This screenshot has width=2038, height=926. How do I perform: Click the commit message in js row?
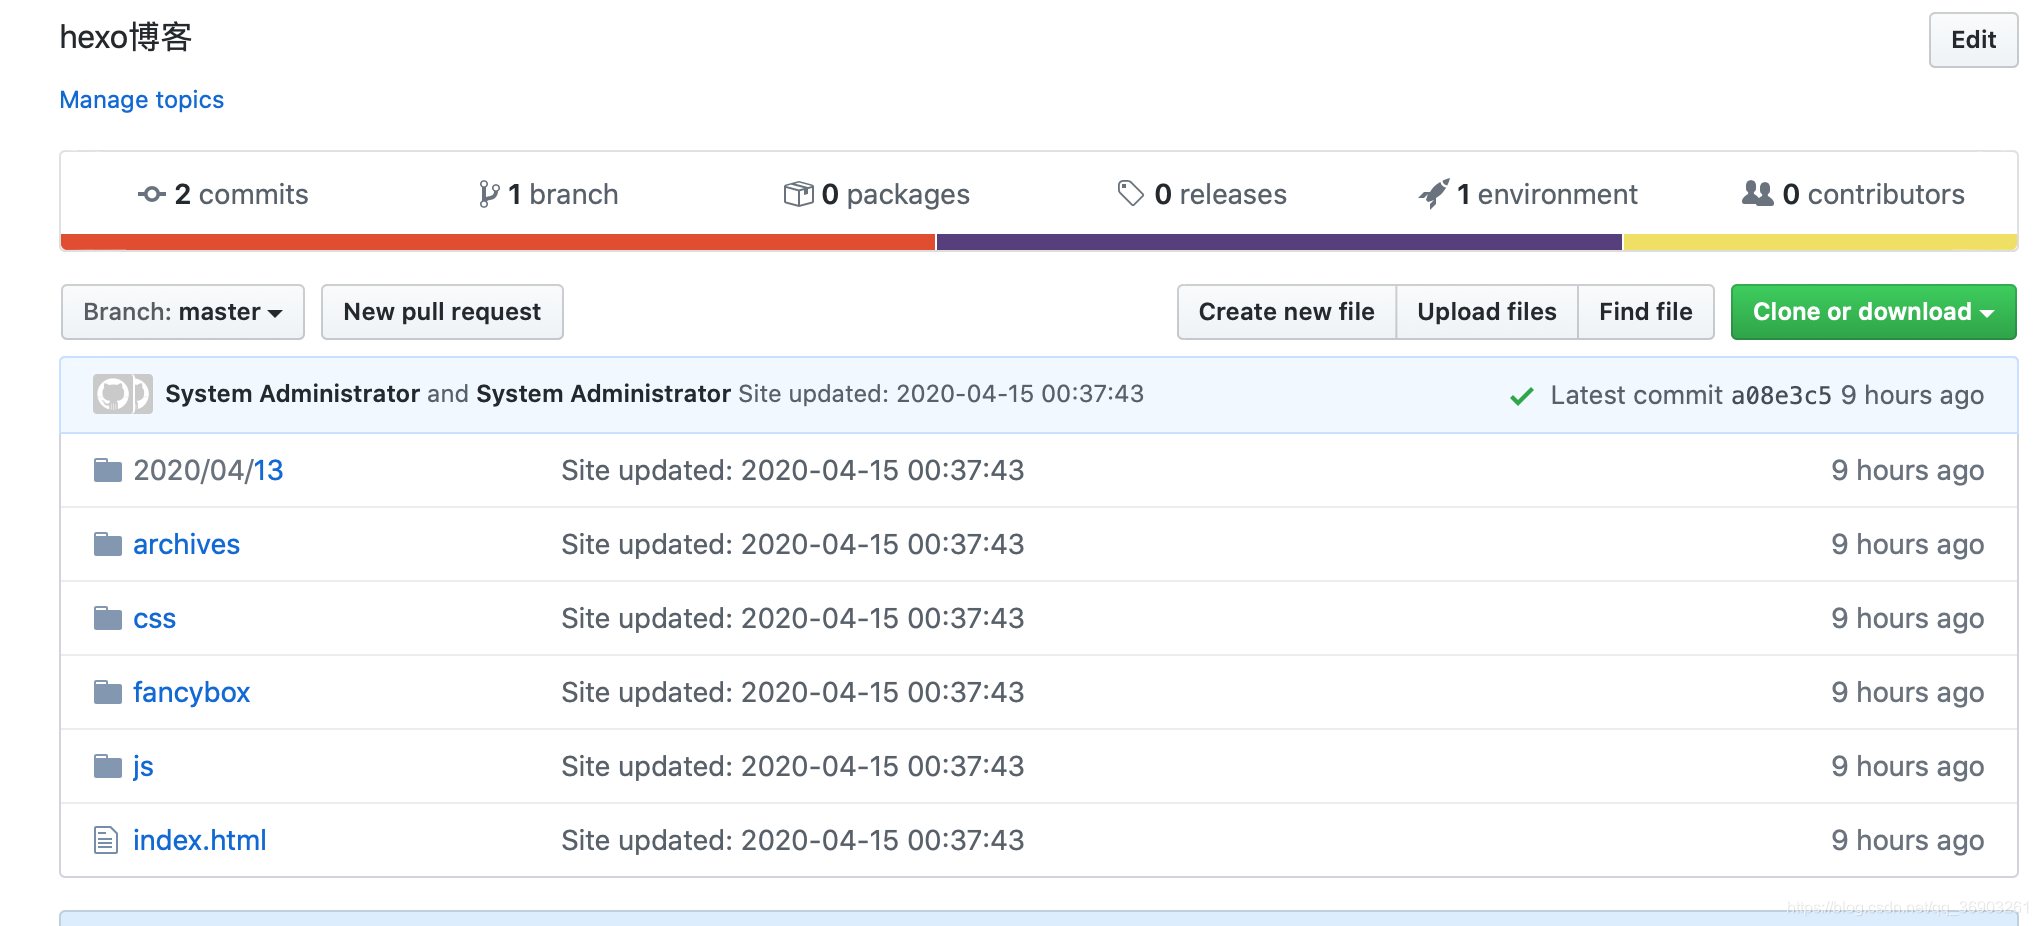coord(793,766)
